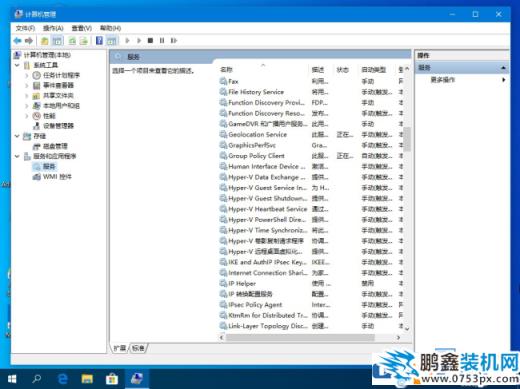
Task: Open the 文件(F) menu
Action: tap(25, 28)
